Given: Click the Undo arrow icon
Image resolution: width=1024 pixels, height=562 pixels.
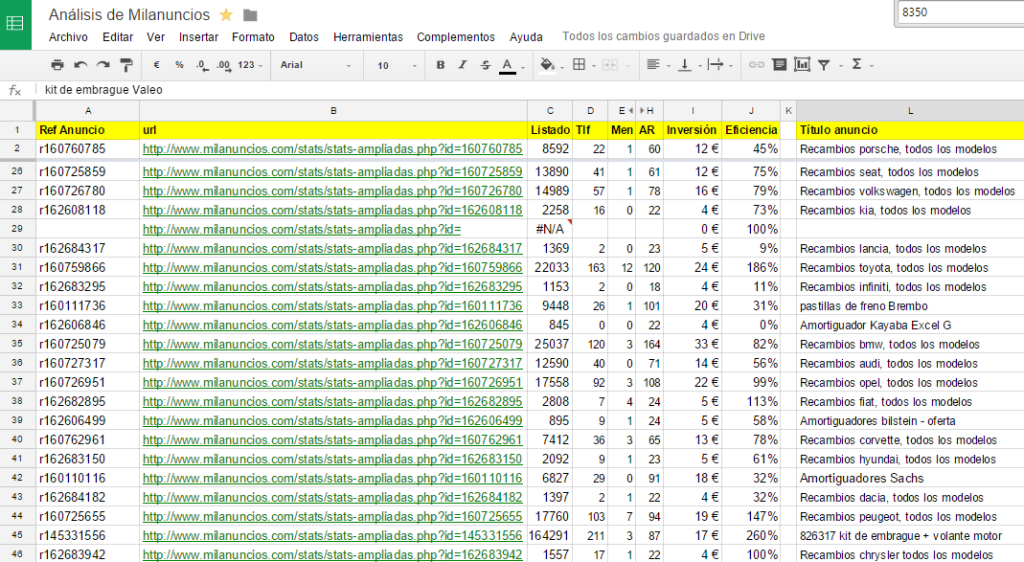Looking at the screenshot, I should point(80,65).
